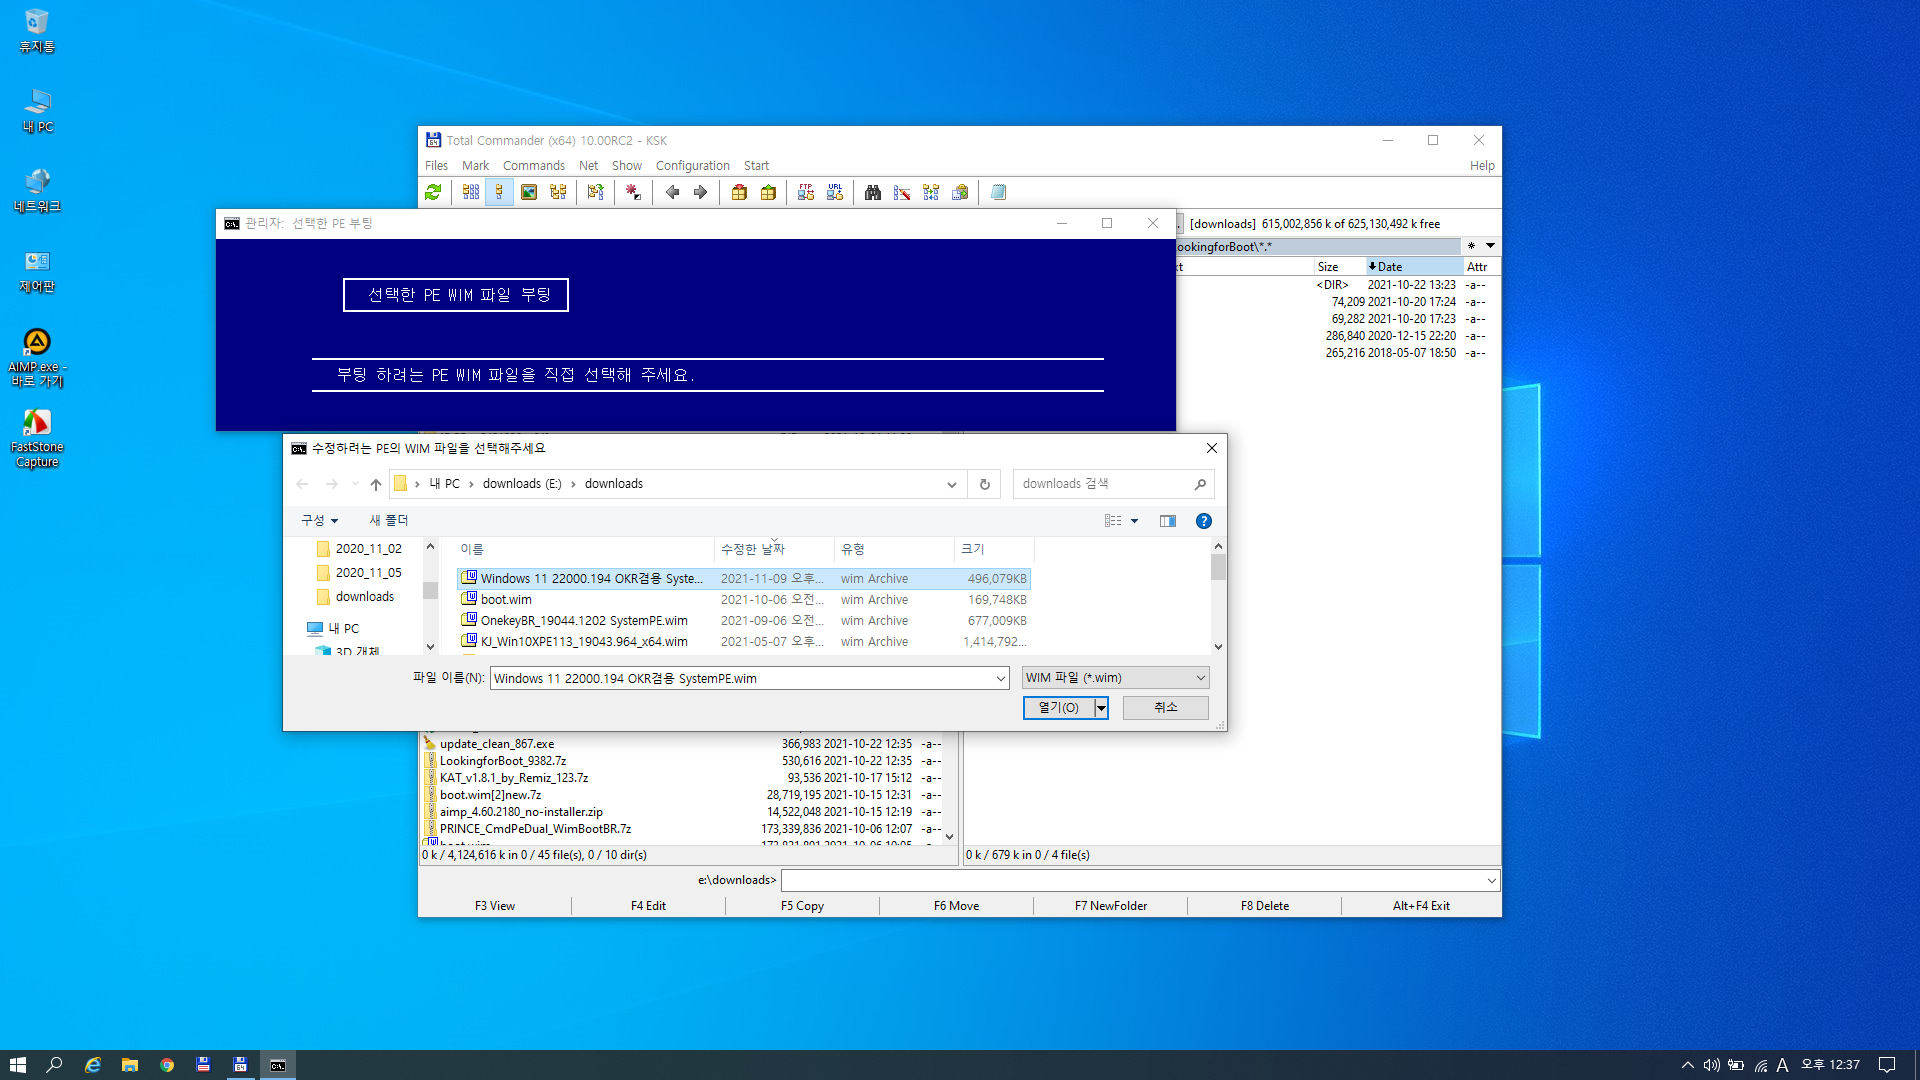The width and height of the screenshot is (1920, 1080).
Task: Open the Notepad icon in Total Commander toolbar
Action: pos(998,192)
